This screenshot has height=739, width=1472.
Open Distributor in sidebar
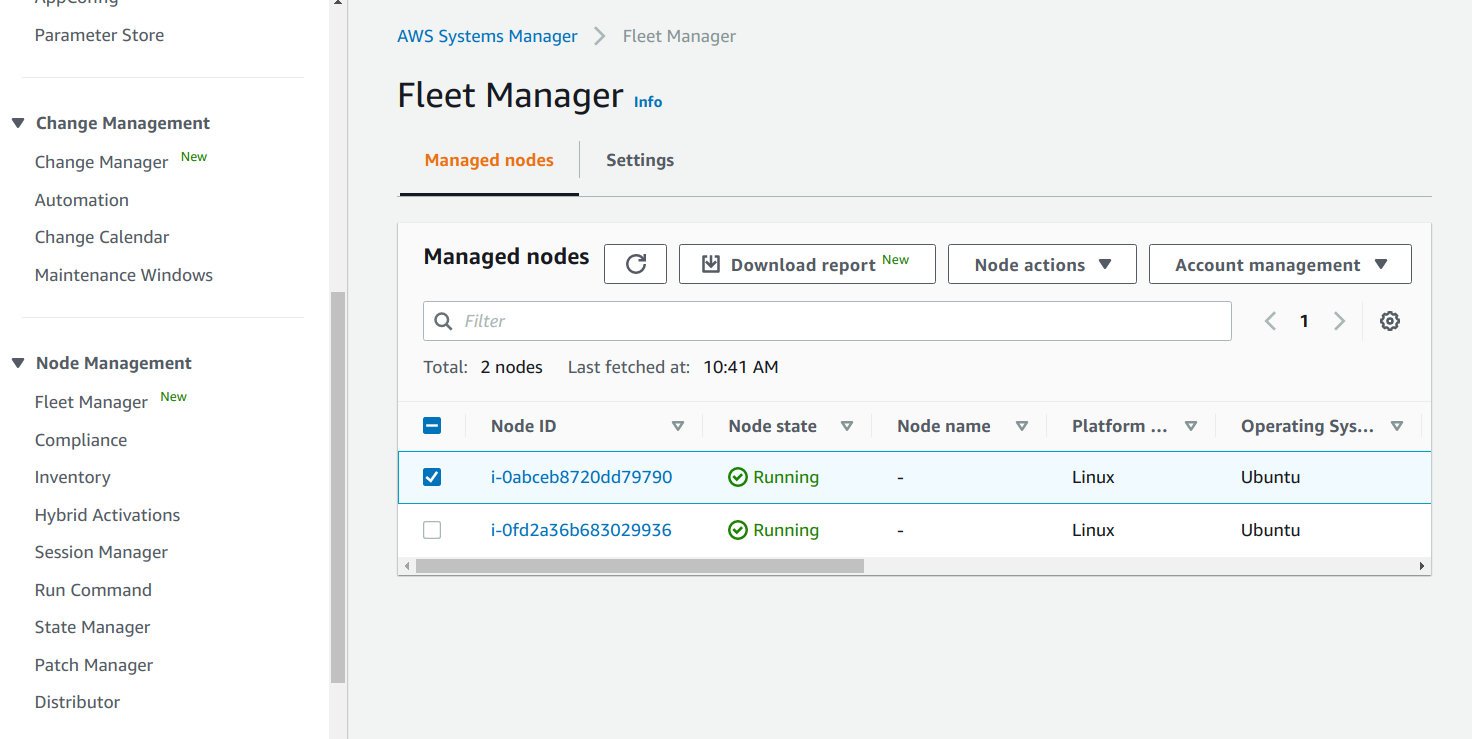pyautogui.click(x=77, y=702)
